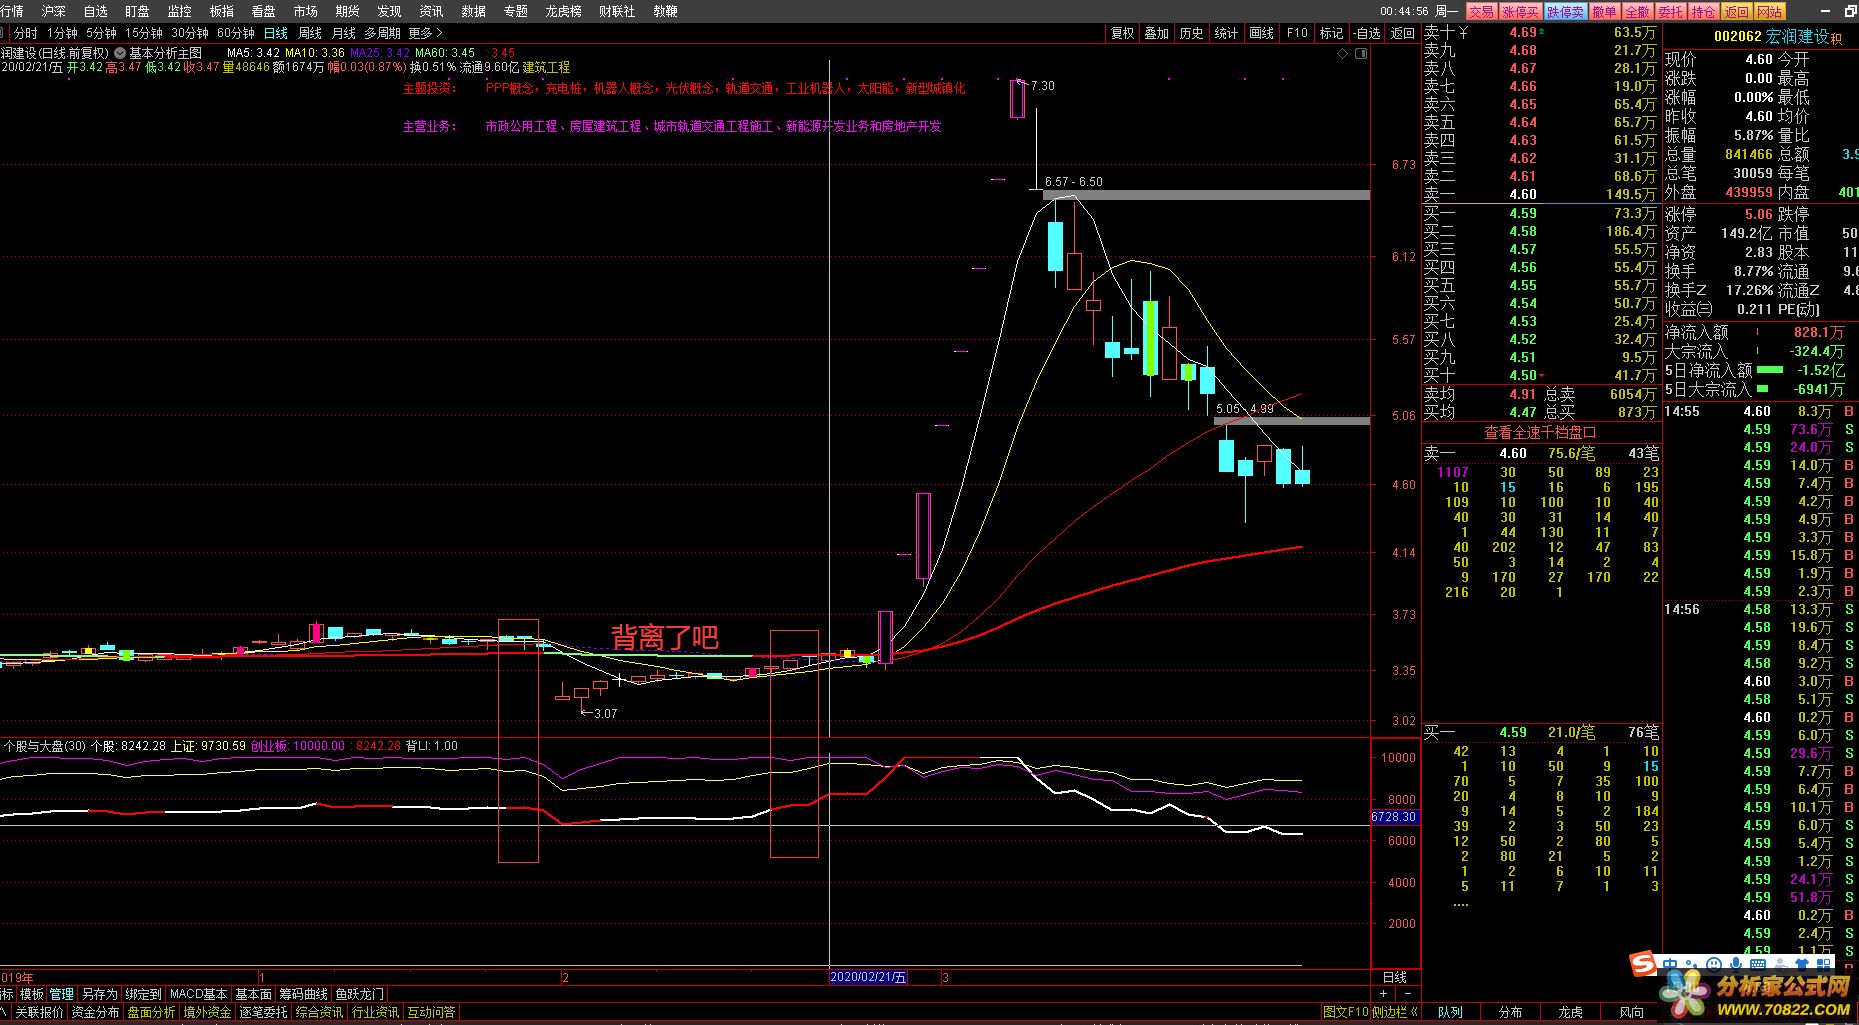This screenshot has height=1025, width=1859.
Task: Click the panel layout icon beside the diamond
Action: tap(1360, 54)
